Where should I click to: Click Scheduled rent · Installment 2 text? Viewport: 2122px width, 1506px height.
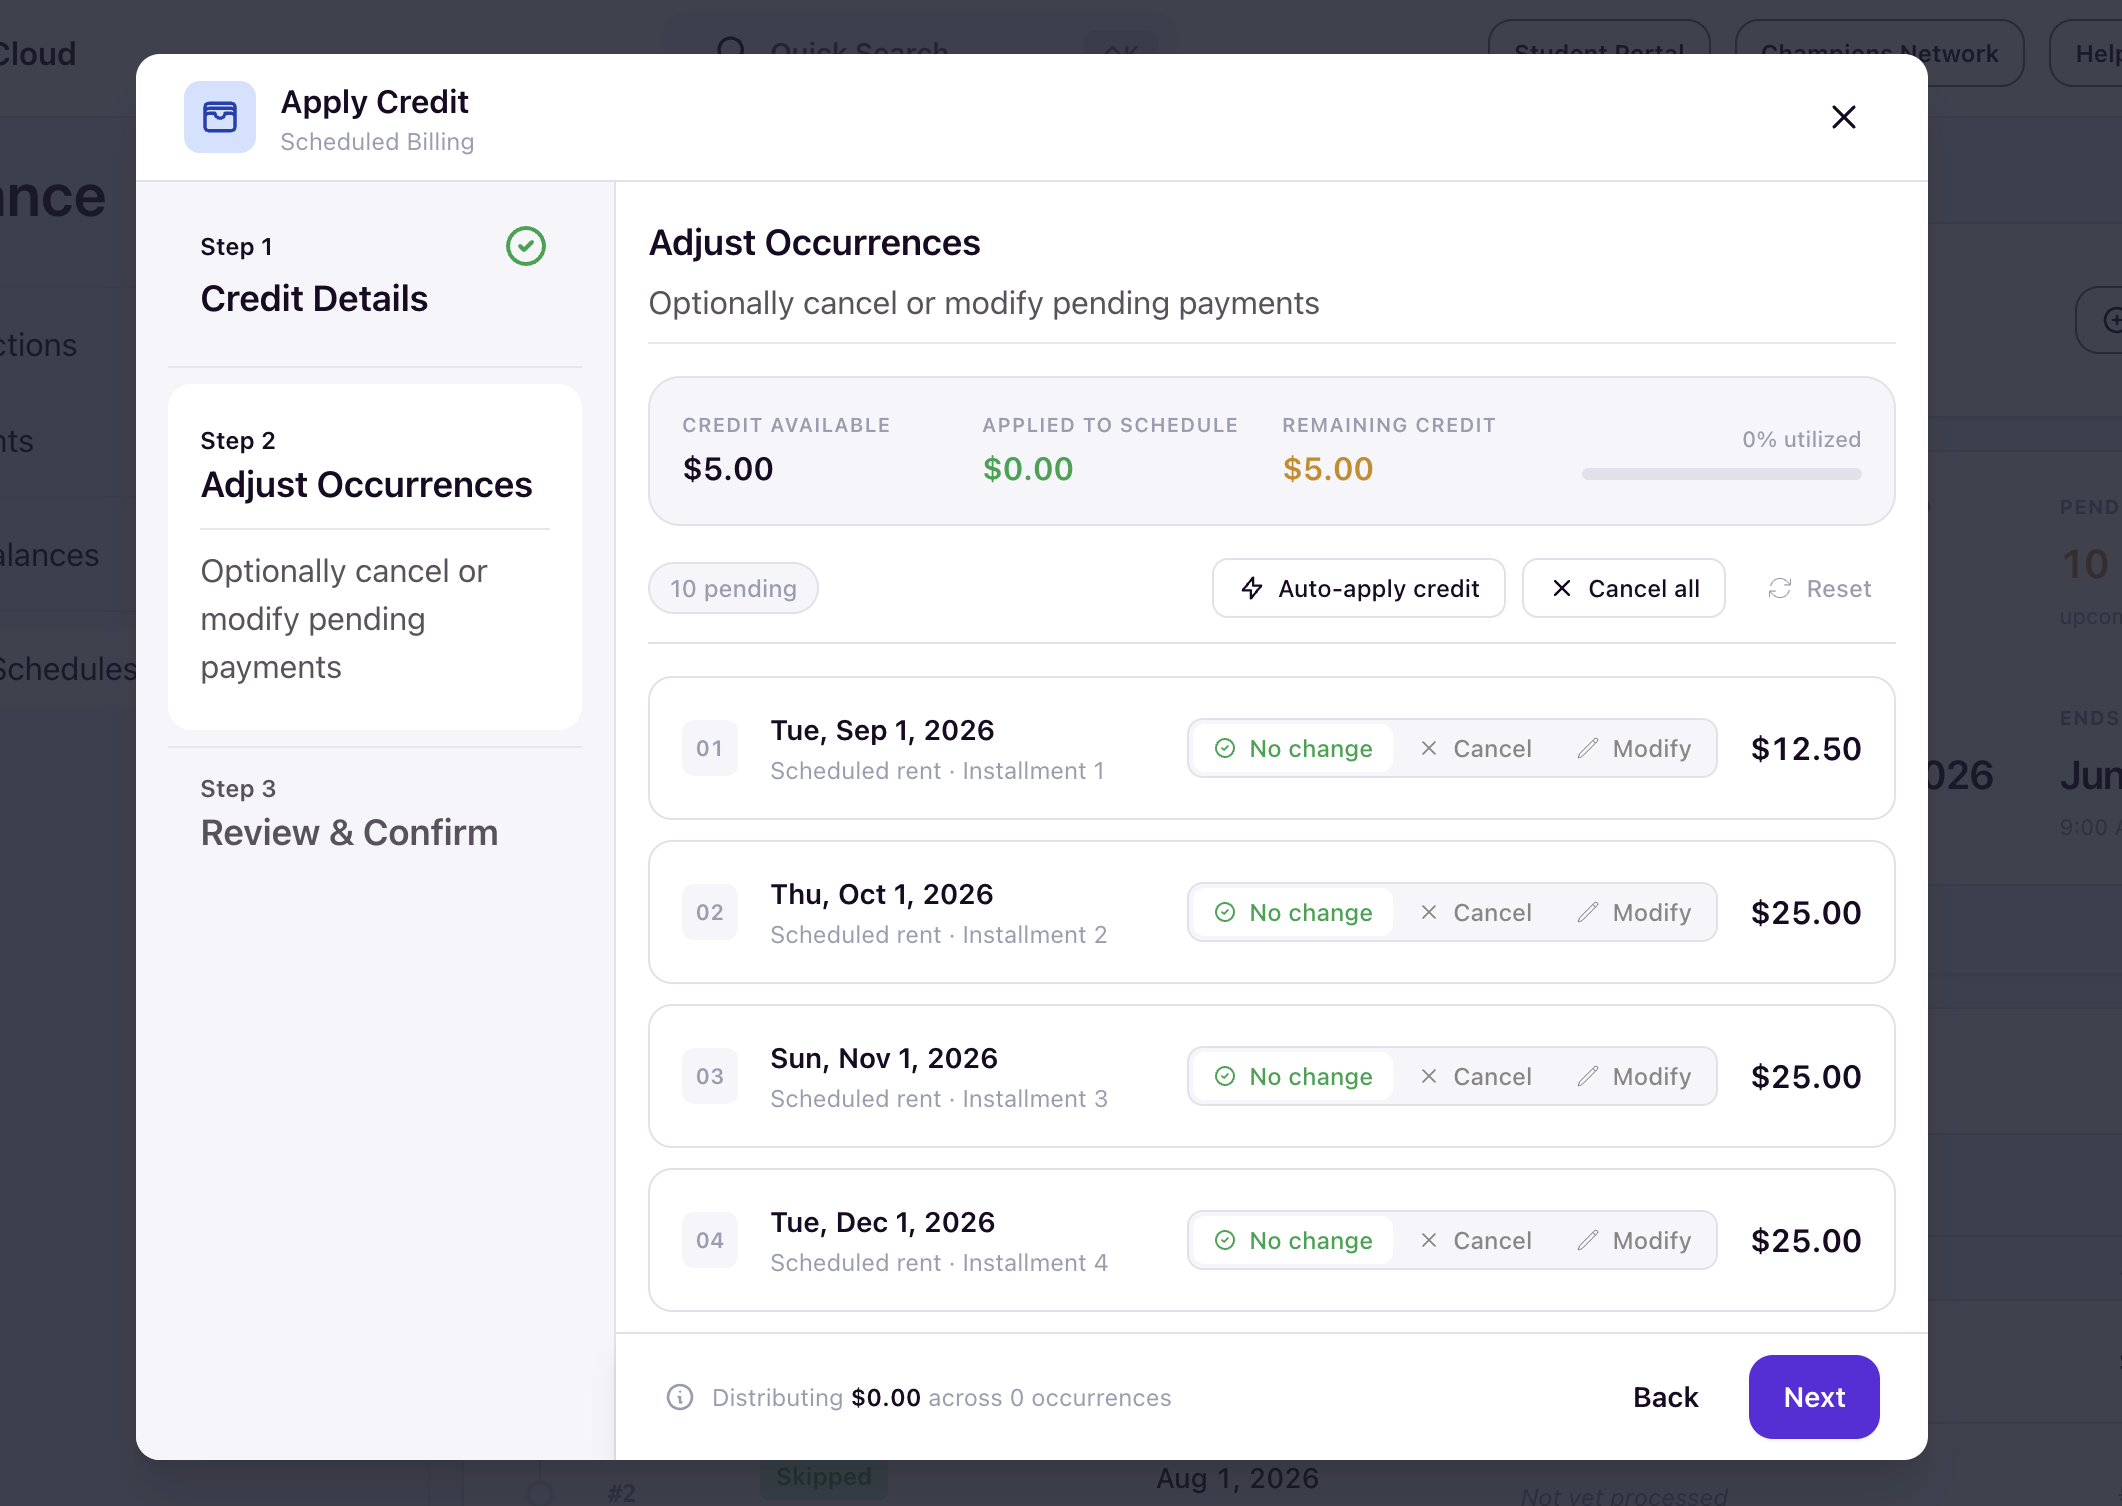pyautogui.click(x=938, y=934)
